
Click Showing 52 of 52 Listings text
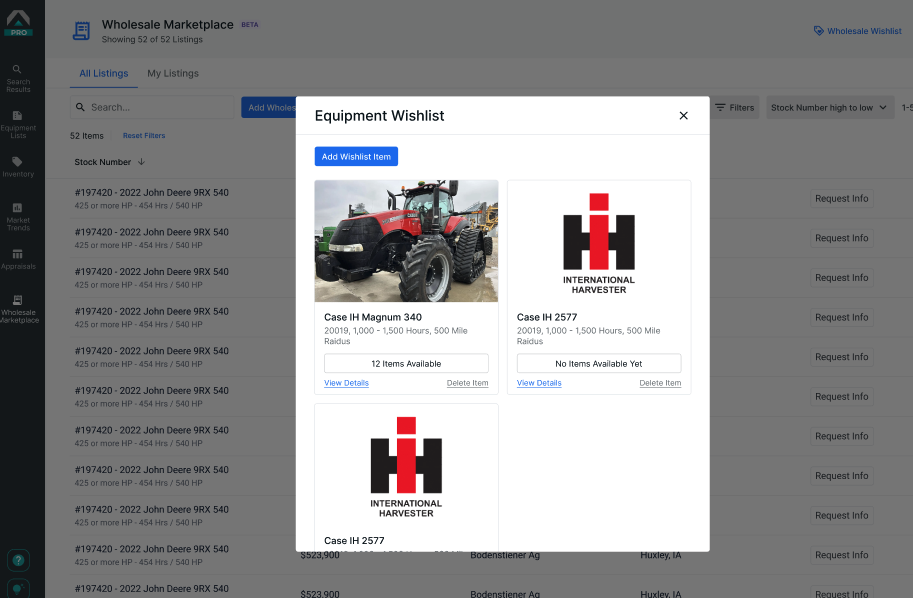[x=152, y=39]
